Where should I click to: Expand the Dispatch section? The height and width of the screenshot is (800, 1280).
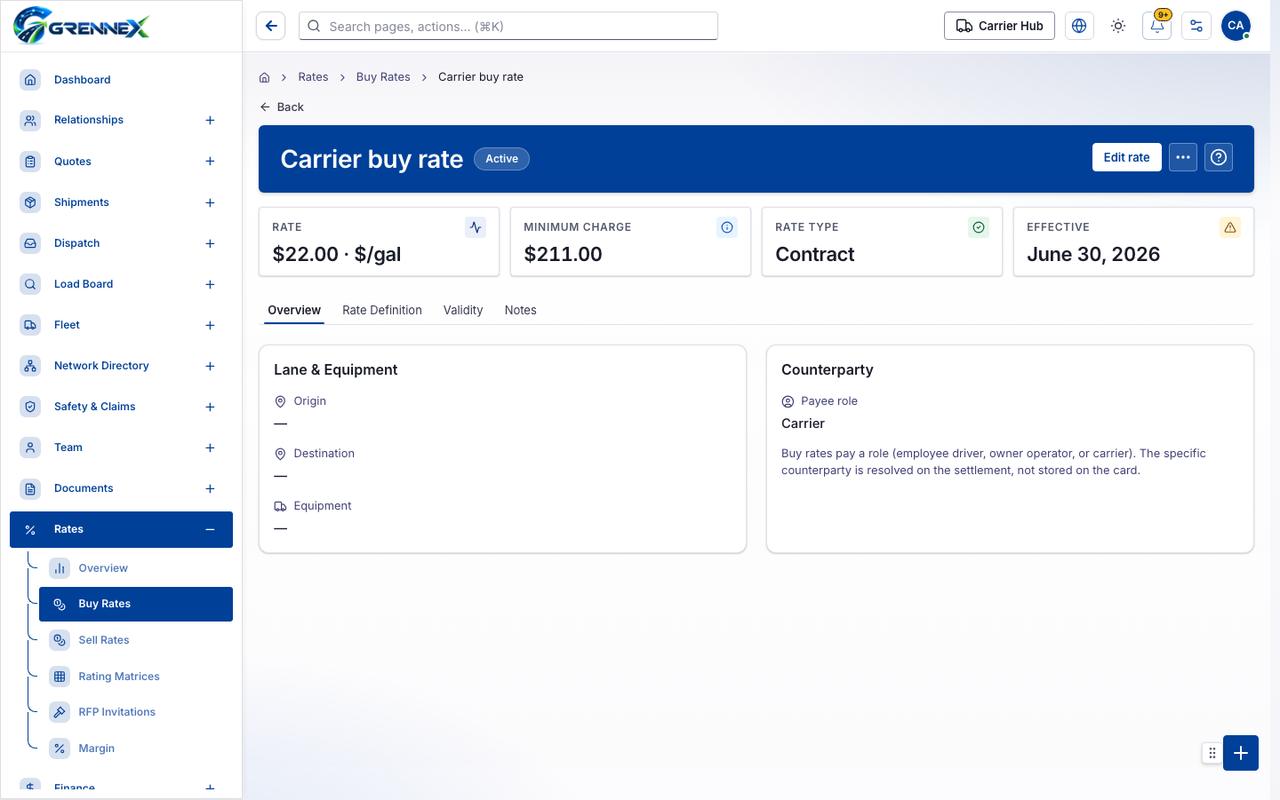(210, 243)
